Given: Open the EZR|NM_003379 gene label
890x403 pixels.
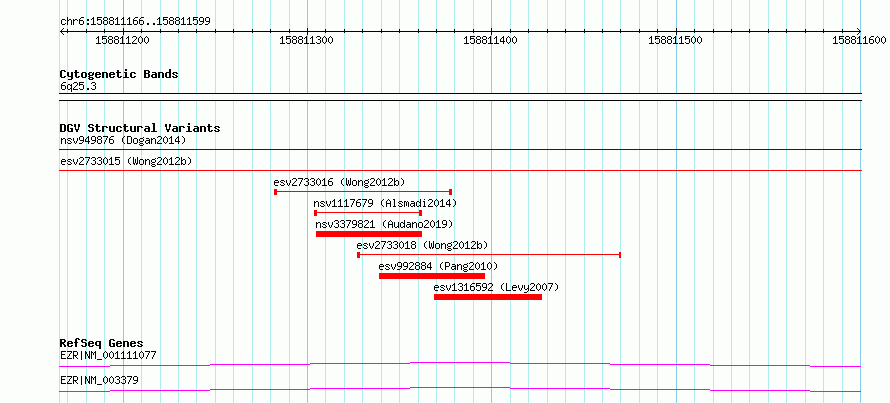Looking at the screenshot, I should (x=99, y=380).
